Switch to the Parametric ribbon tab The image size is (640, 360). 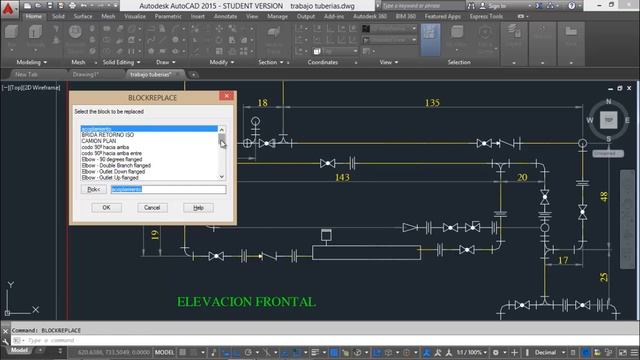pos(168,16)
